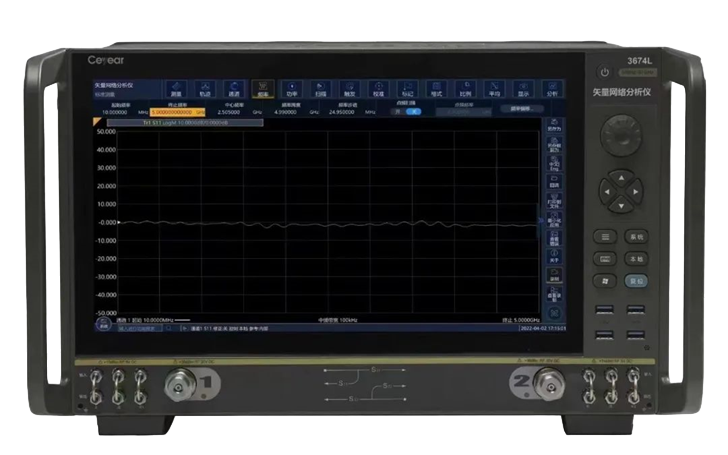
Task: Toggle the 点频扫描 on/off switch
Action: (406, 112)
